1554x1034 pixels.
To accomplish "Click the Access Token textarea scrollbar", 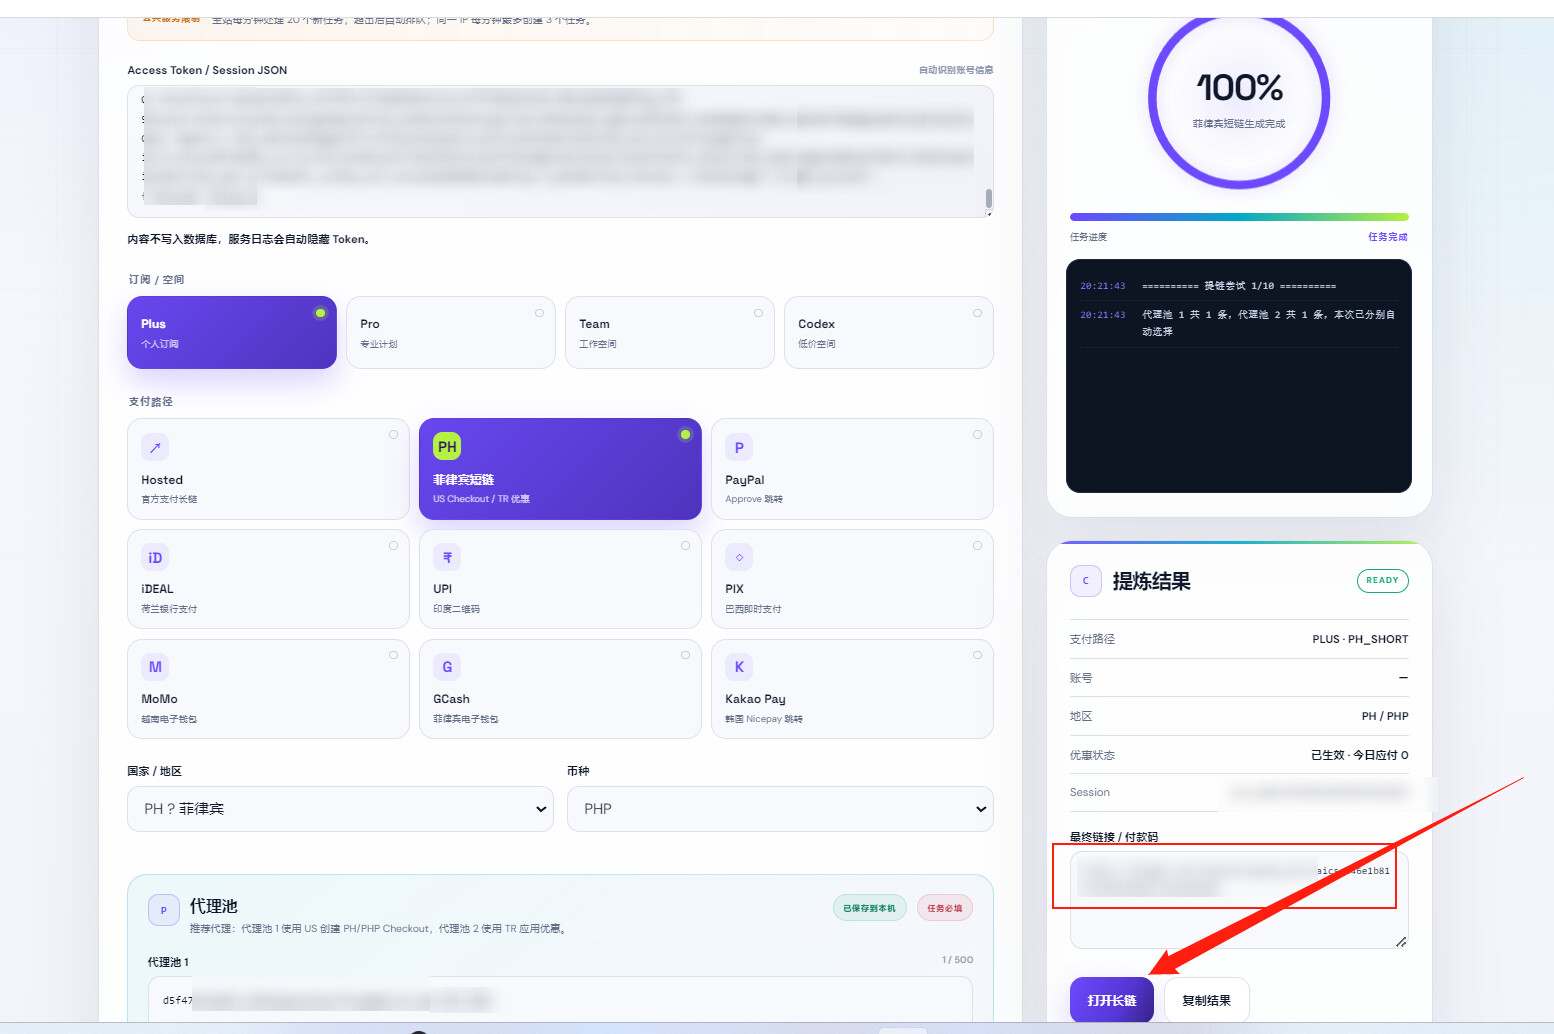I will click(x=988, y=198).
